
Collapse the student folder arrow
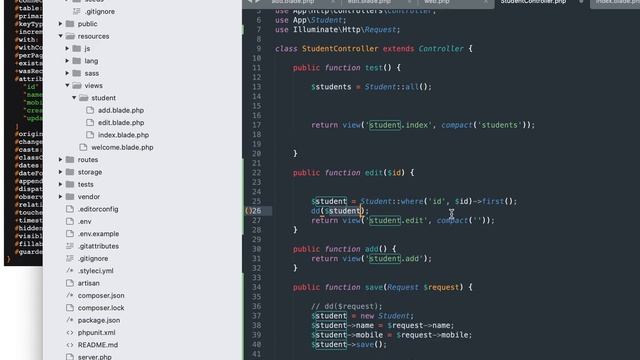click(x=74, y=98)
